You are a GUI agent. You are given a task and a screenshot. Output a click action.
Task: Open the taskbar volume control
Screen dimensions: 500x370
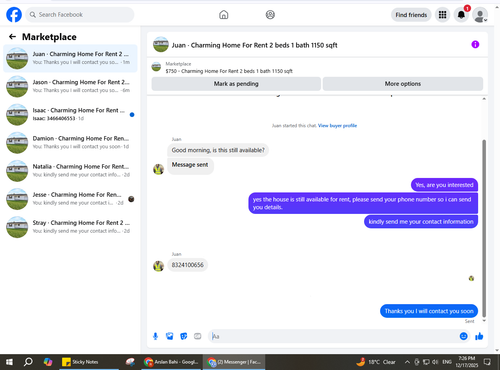click(x=435, y=362)
